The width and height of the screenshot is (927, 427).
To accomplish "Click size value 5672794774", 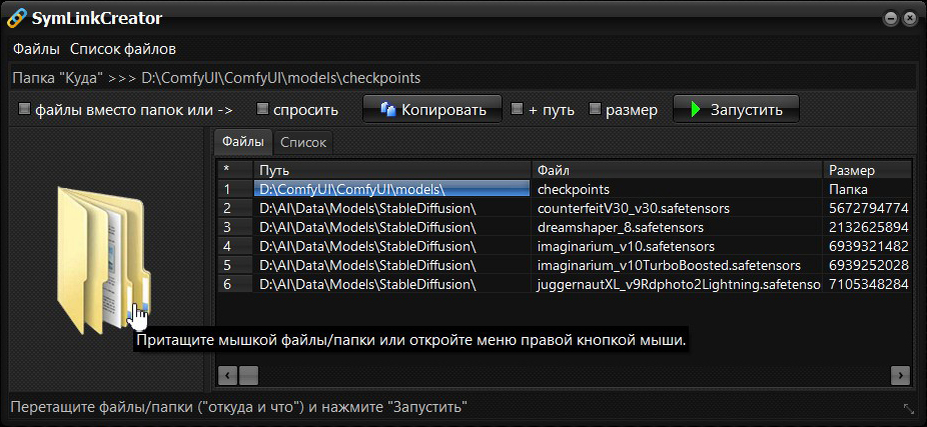I will pos(867,208).
